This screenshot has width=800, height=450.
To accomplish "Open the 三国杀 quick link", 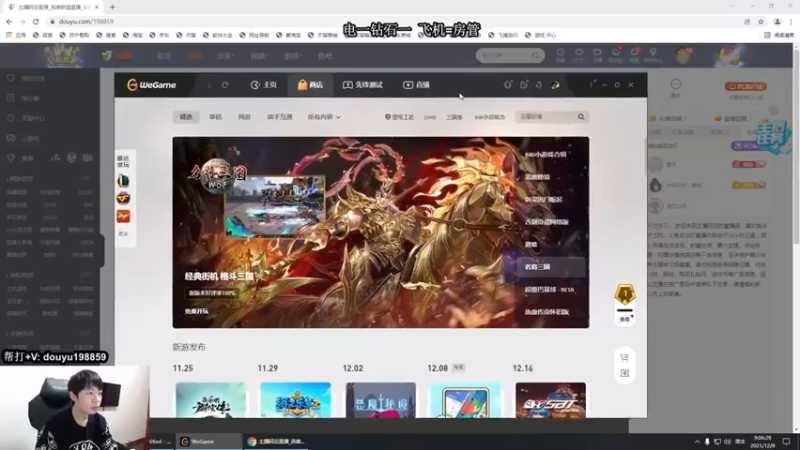I will pos(454,117).
